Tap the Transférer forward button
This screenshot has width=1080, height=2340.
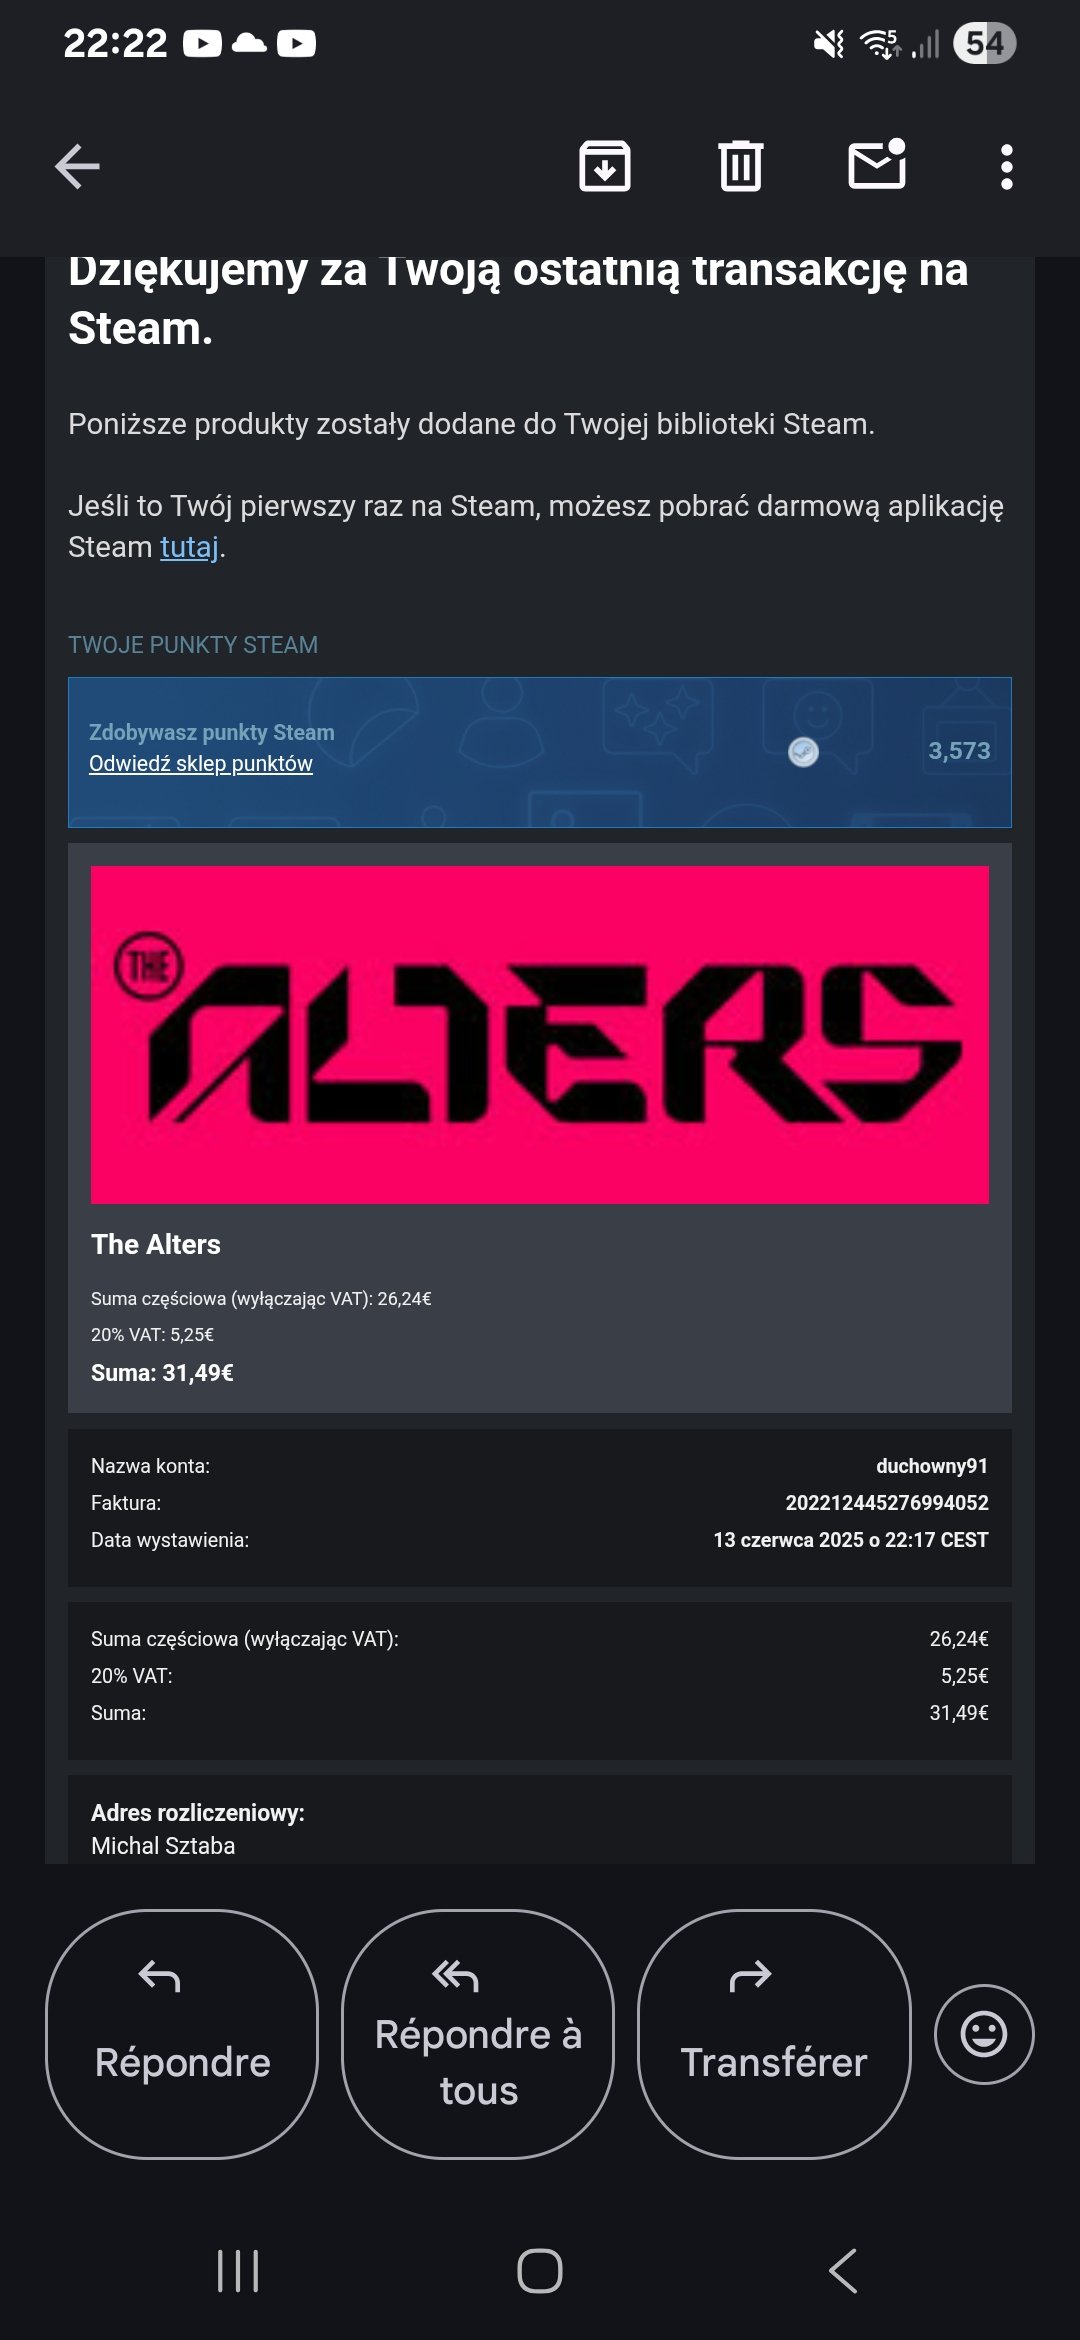coord(774,2034)
